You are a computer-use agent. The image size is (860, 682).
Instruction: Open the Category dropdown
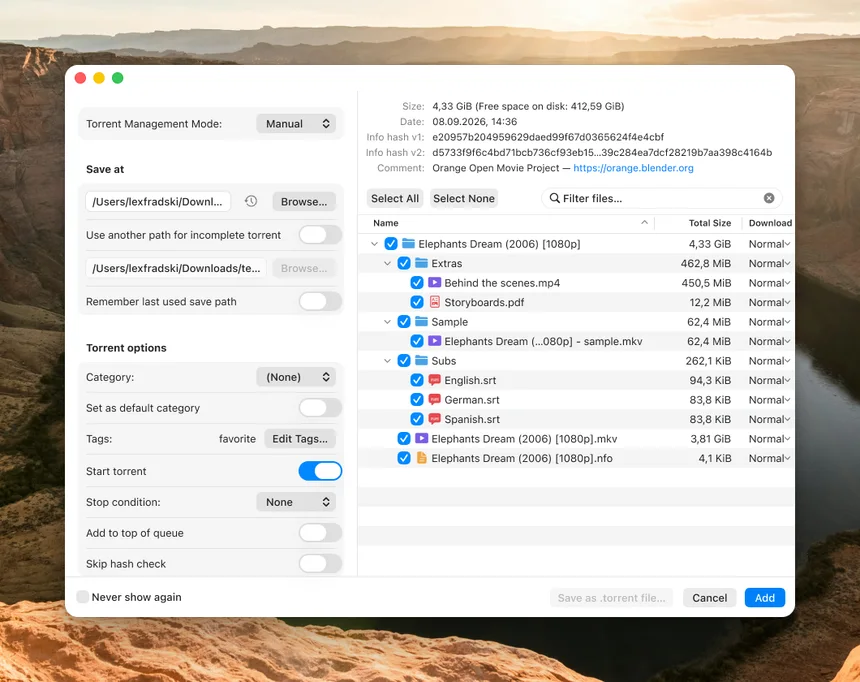pos(297,377)
